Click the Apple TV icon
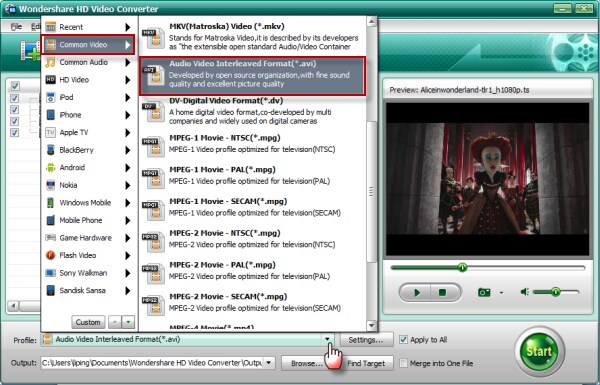The width and height of the screenshot is (600, 385). point(51,132)
